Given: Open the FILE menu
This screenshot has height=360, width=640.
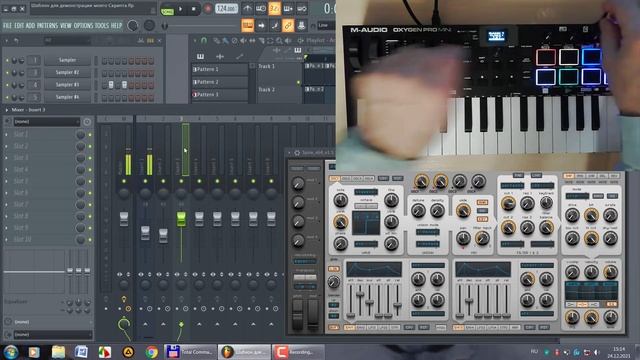Looking at the screenshot, I should click(x=7, y=25).
